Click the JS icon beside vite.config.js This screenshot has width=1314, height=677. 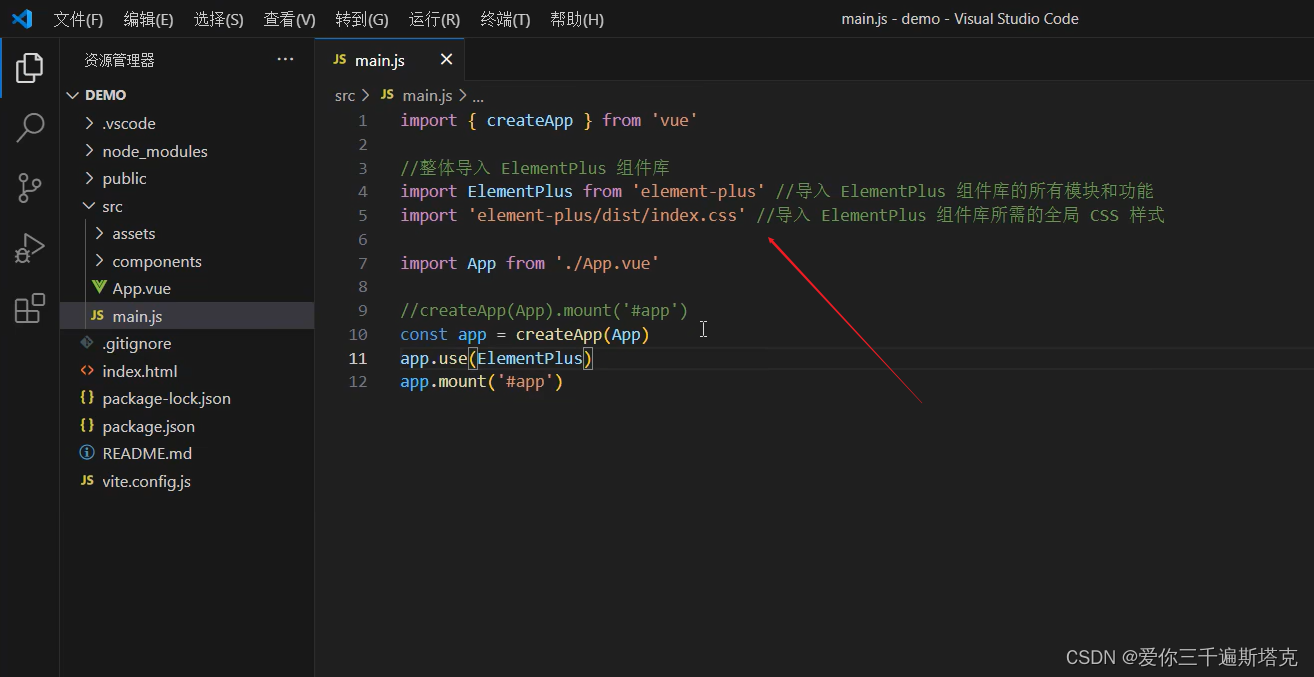[x=87, y=481]
